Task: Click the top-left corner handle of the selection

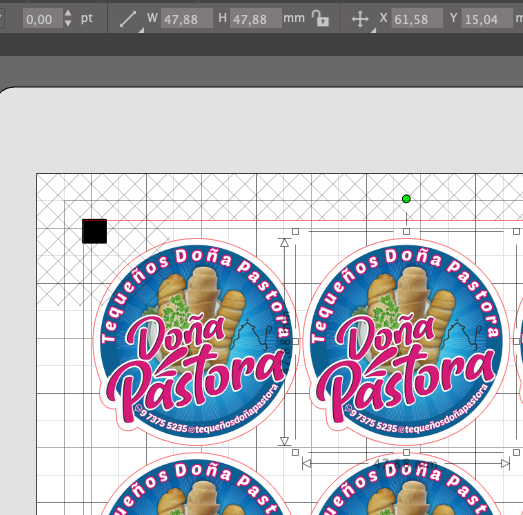Action: (x=295, y=231)
